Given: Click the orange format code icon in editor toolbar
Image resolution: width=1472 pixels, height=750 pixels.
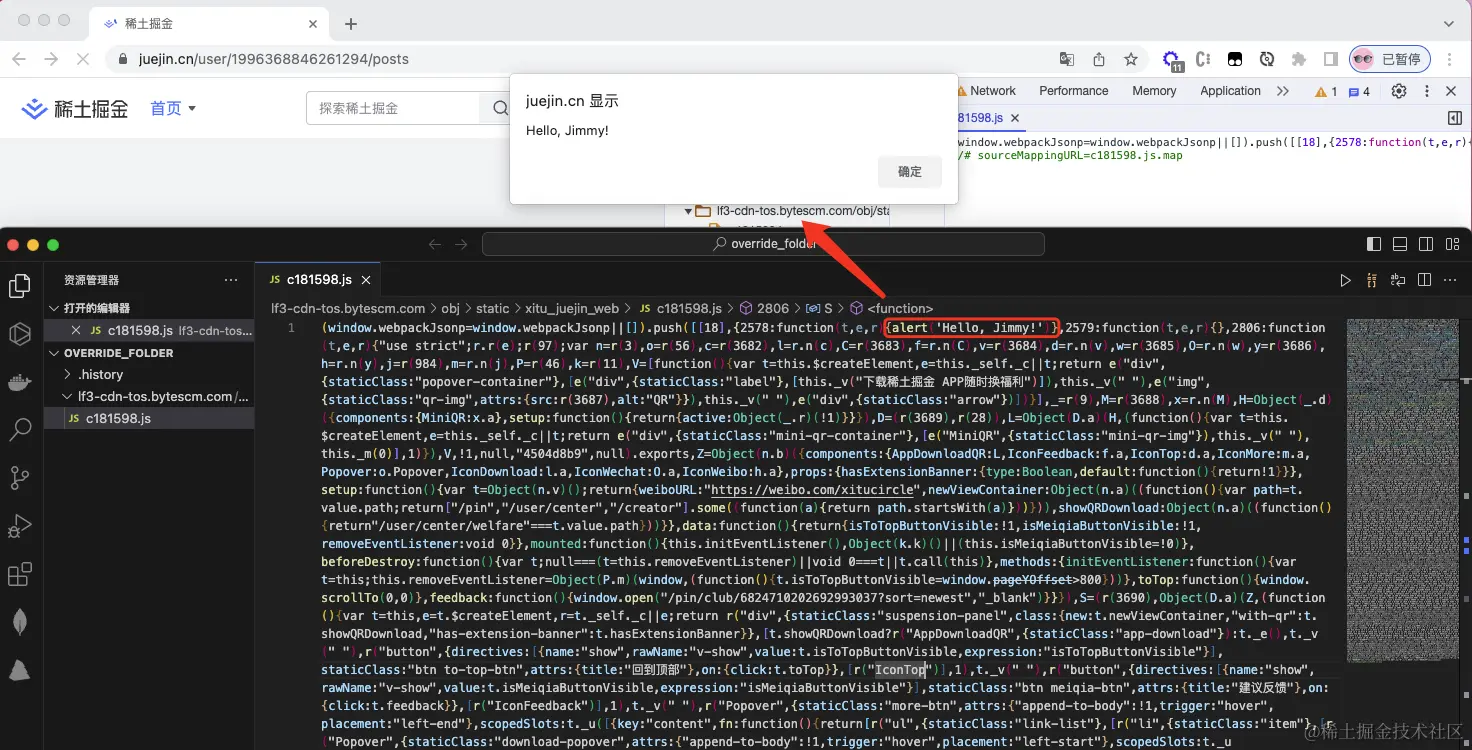Looking at the screenshot, I should coord(1372,280).
